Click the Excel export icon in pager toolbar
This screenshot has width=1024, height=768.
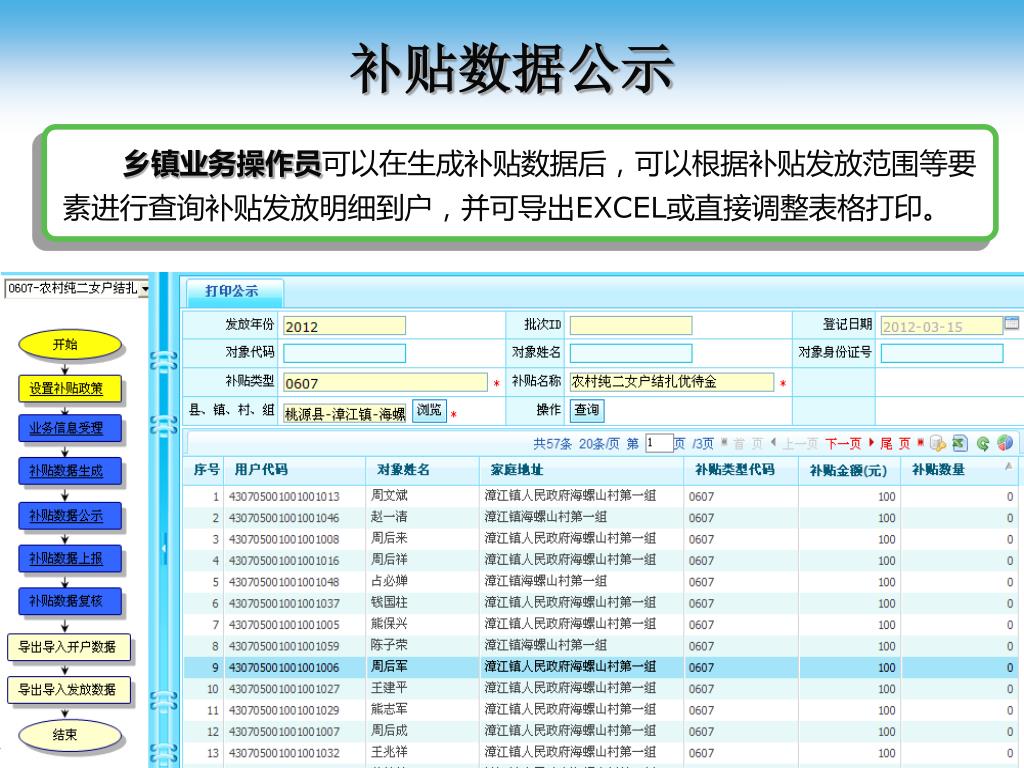[x=960, y=443]
